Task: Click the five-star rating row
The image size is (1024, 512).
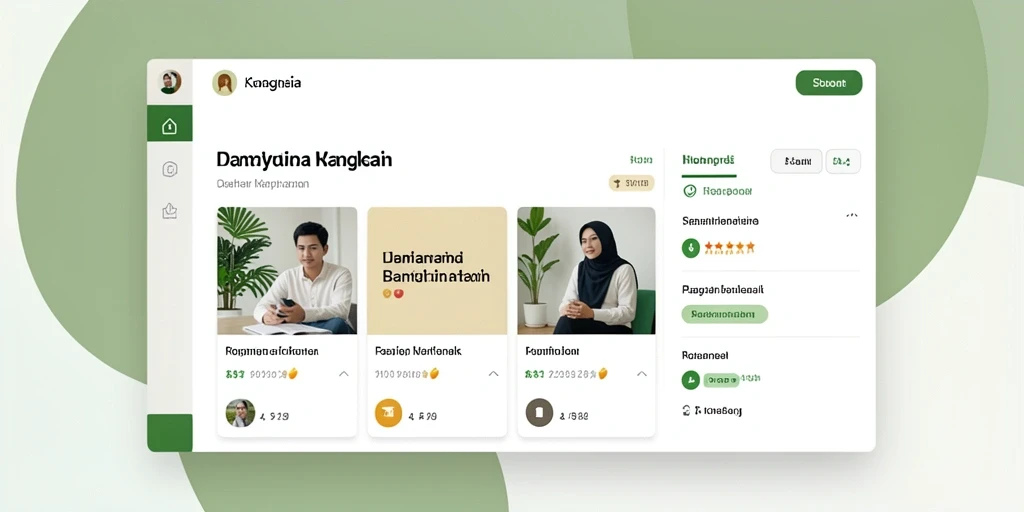Action: point(729,248)
